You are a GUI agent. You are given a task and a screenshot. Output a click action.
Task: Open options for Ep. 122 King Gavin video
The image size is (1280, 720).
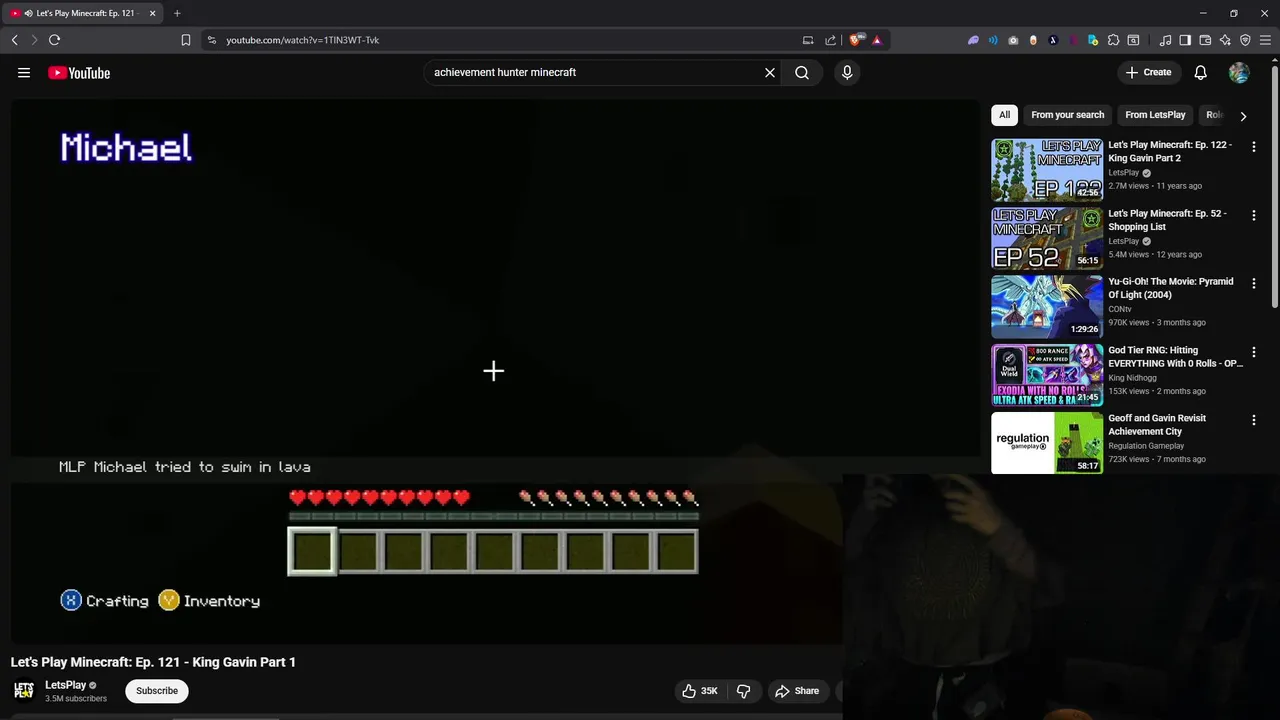(x=1254, y=146)
